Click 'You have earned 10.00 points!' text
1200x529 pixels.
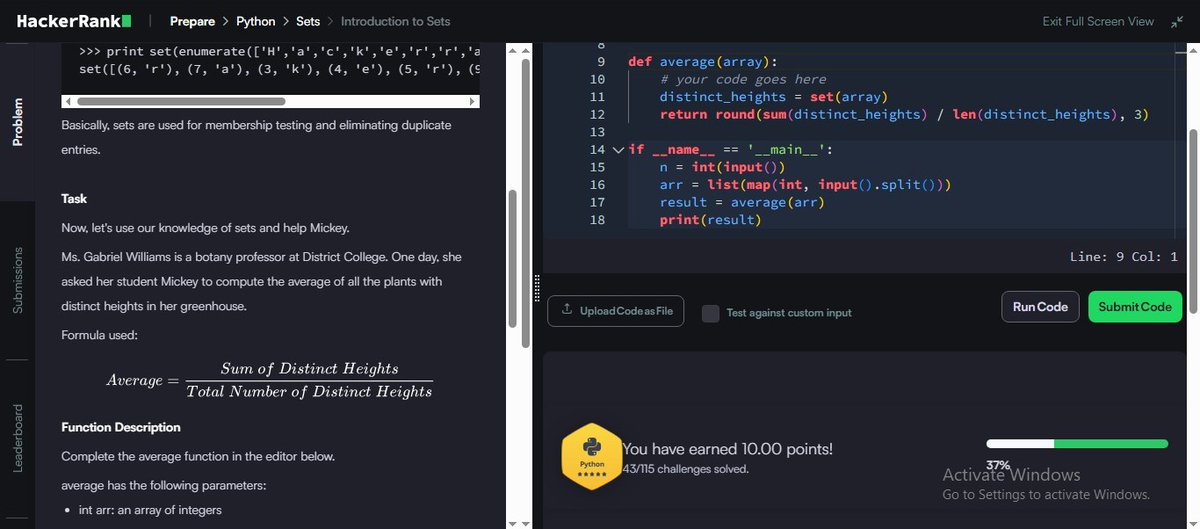coord(727,450)
